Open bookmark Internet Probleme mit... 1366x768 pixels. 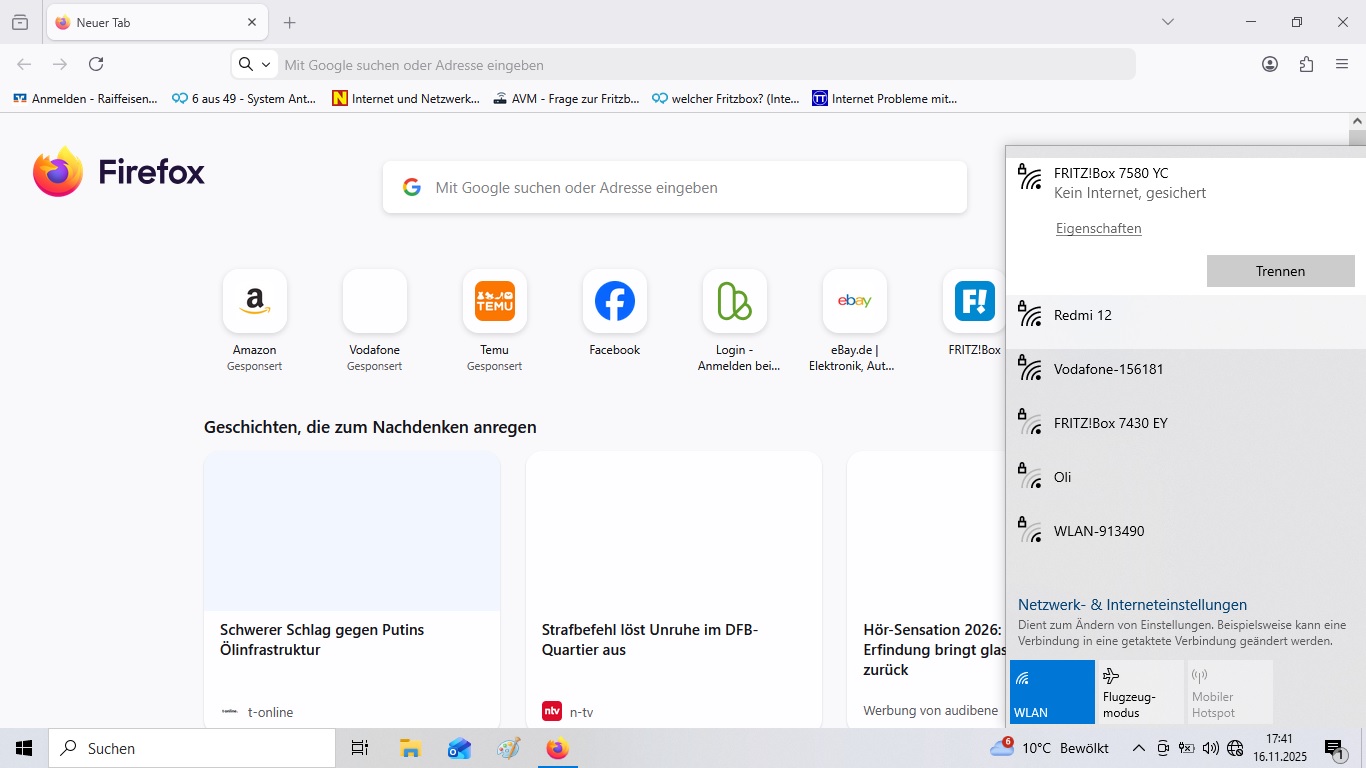(x=884, y=98)
